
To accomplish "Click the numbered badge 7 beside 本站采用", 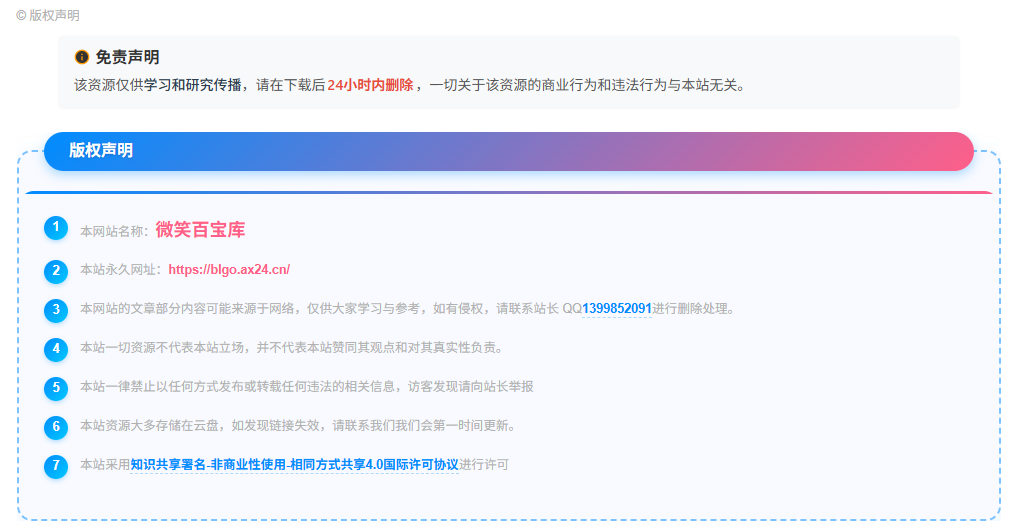I will (x=56, y=466).
